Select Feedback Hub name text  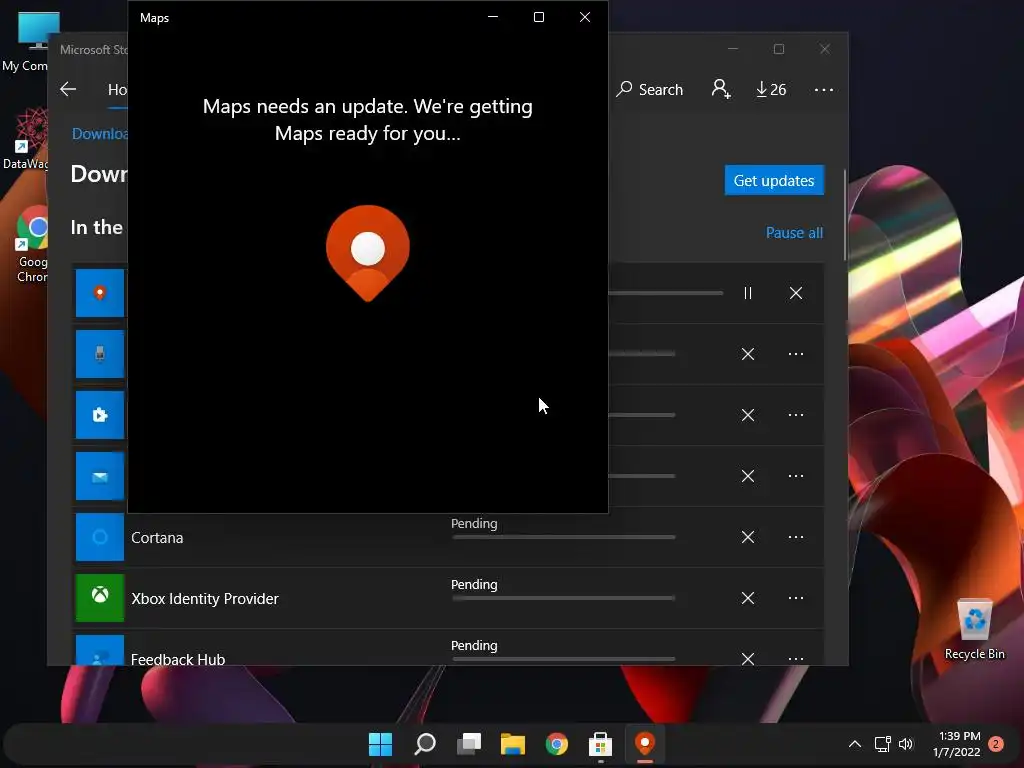point(178,659)
